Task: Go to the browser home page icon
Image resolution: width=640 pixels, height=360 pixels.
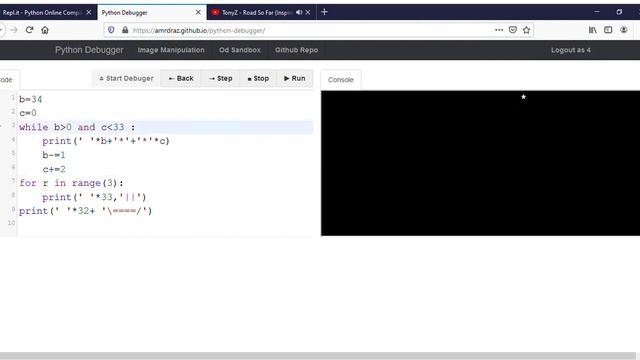Action: pos(45,30)
